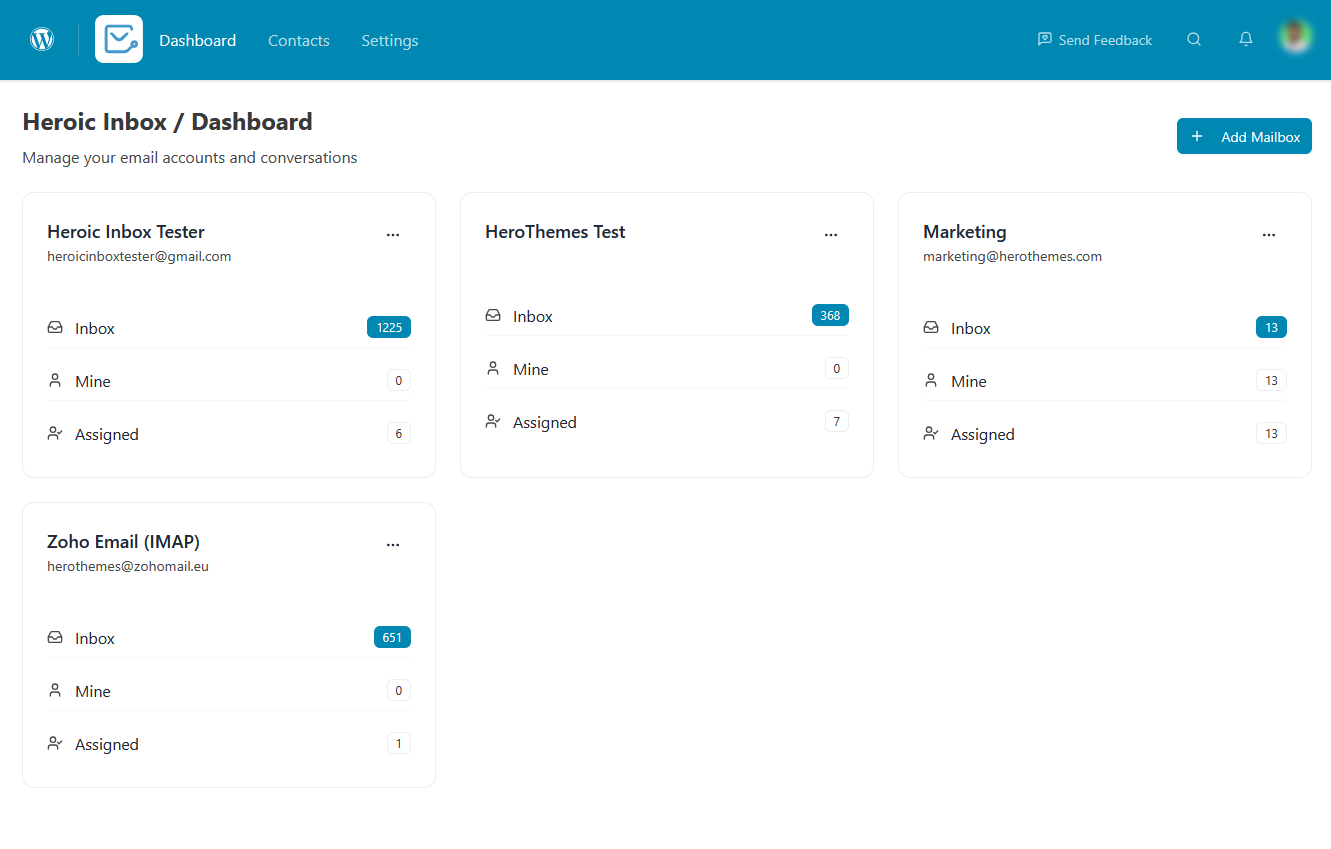Click the Mine icon in HeroThemes Test mailbox
This screenshot has height=849, width=1331.
(492, 368)
